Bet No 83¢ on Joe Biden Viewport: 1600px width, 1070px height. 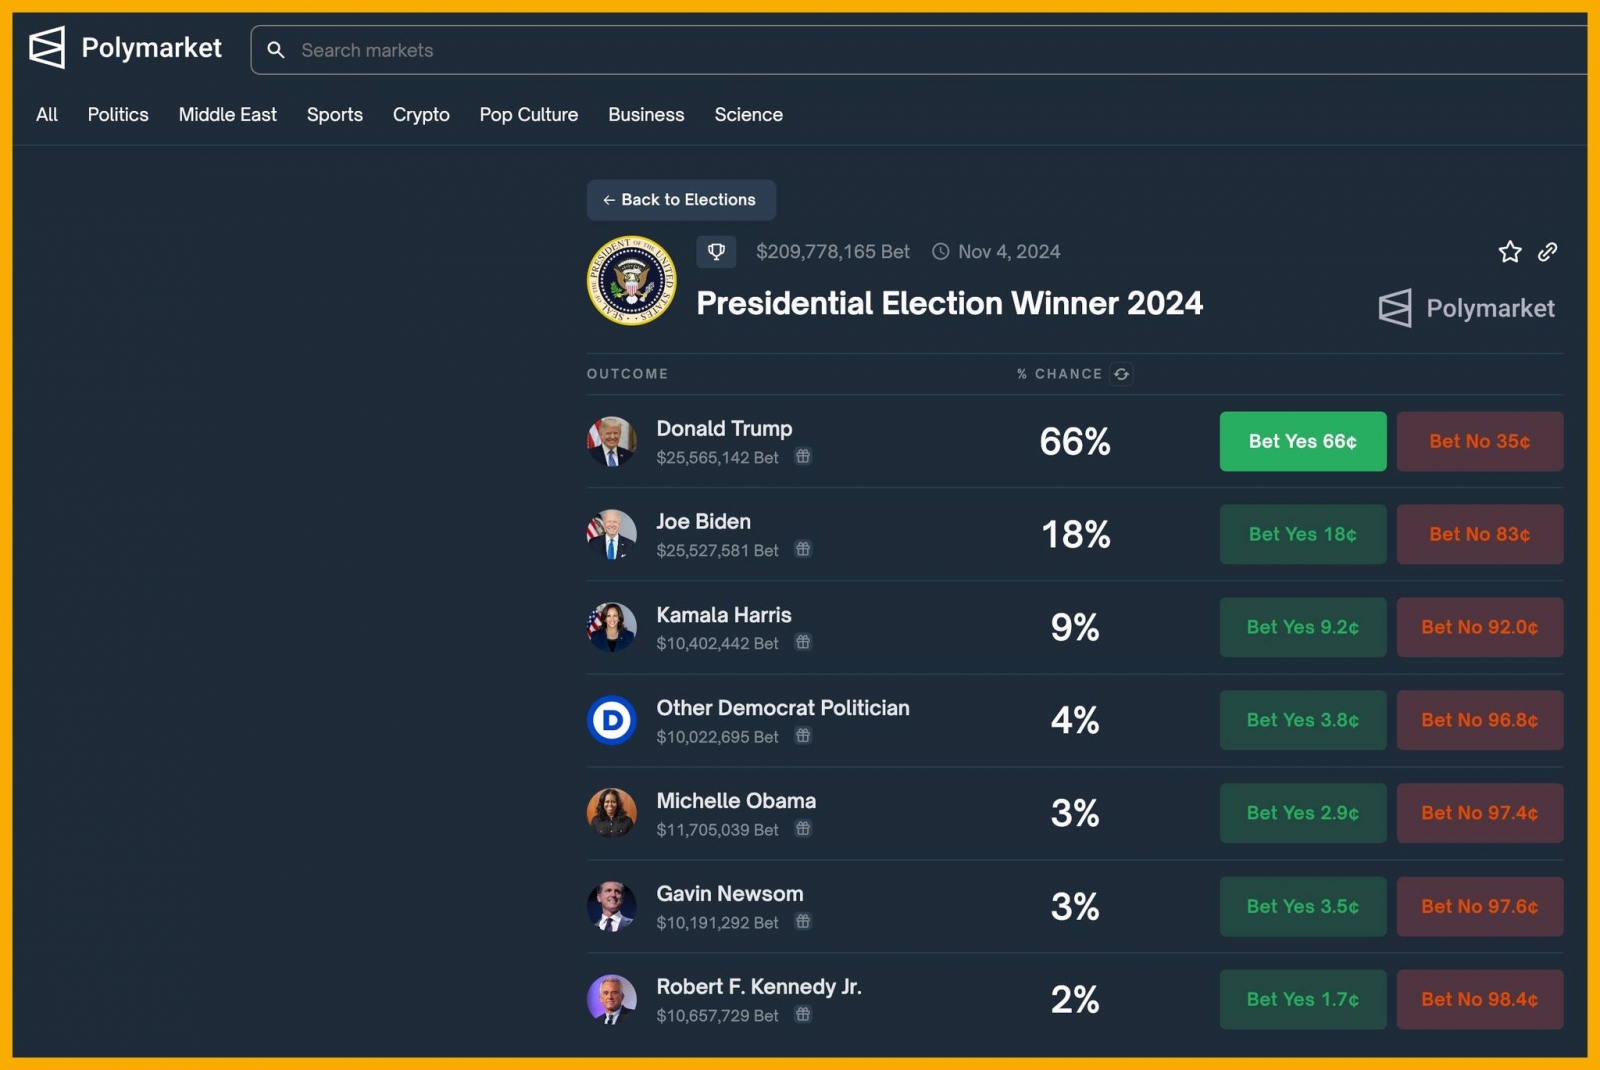tap(1479, 534)
